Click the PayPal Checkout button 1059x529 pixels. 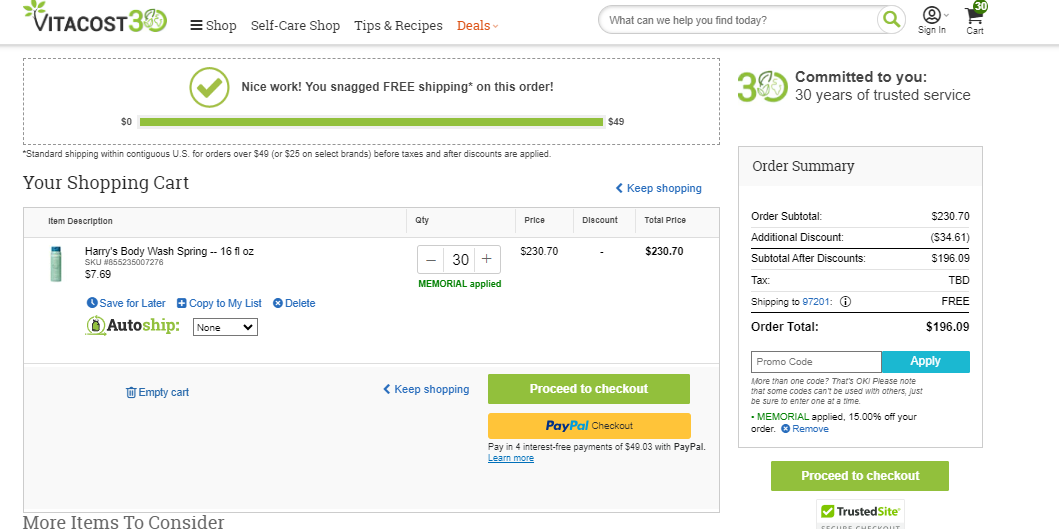point(589,426)
